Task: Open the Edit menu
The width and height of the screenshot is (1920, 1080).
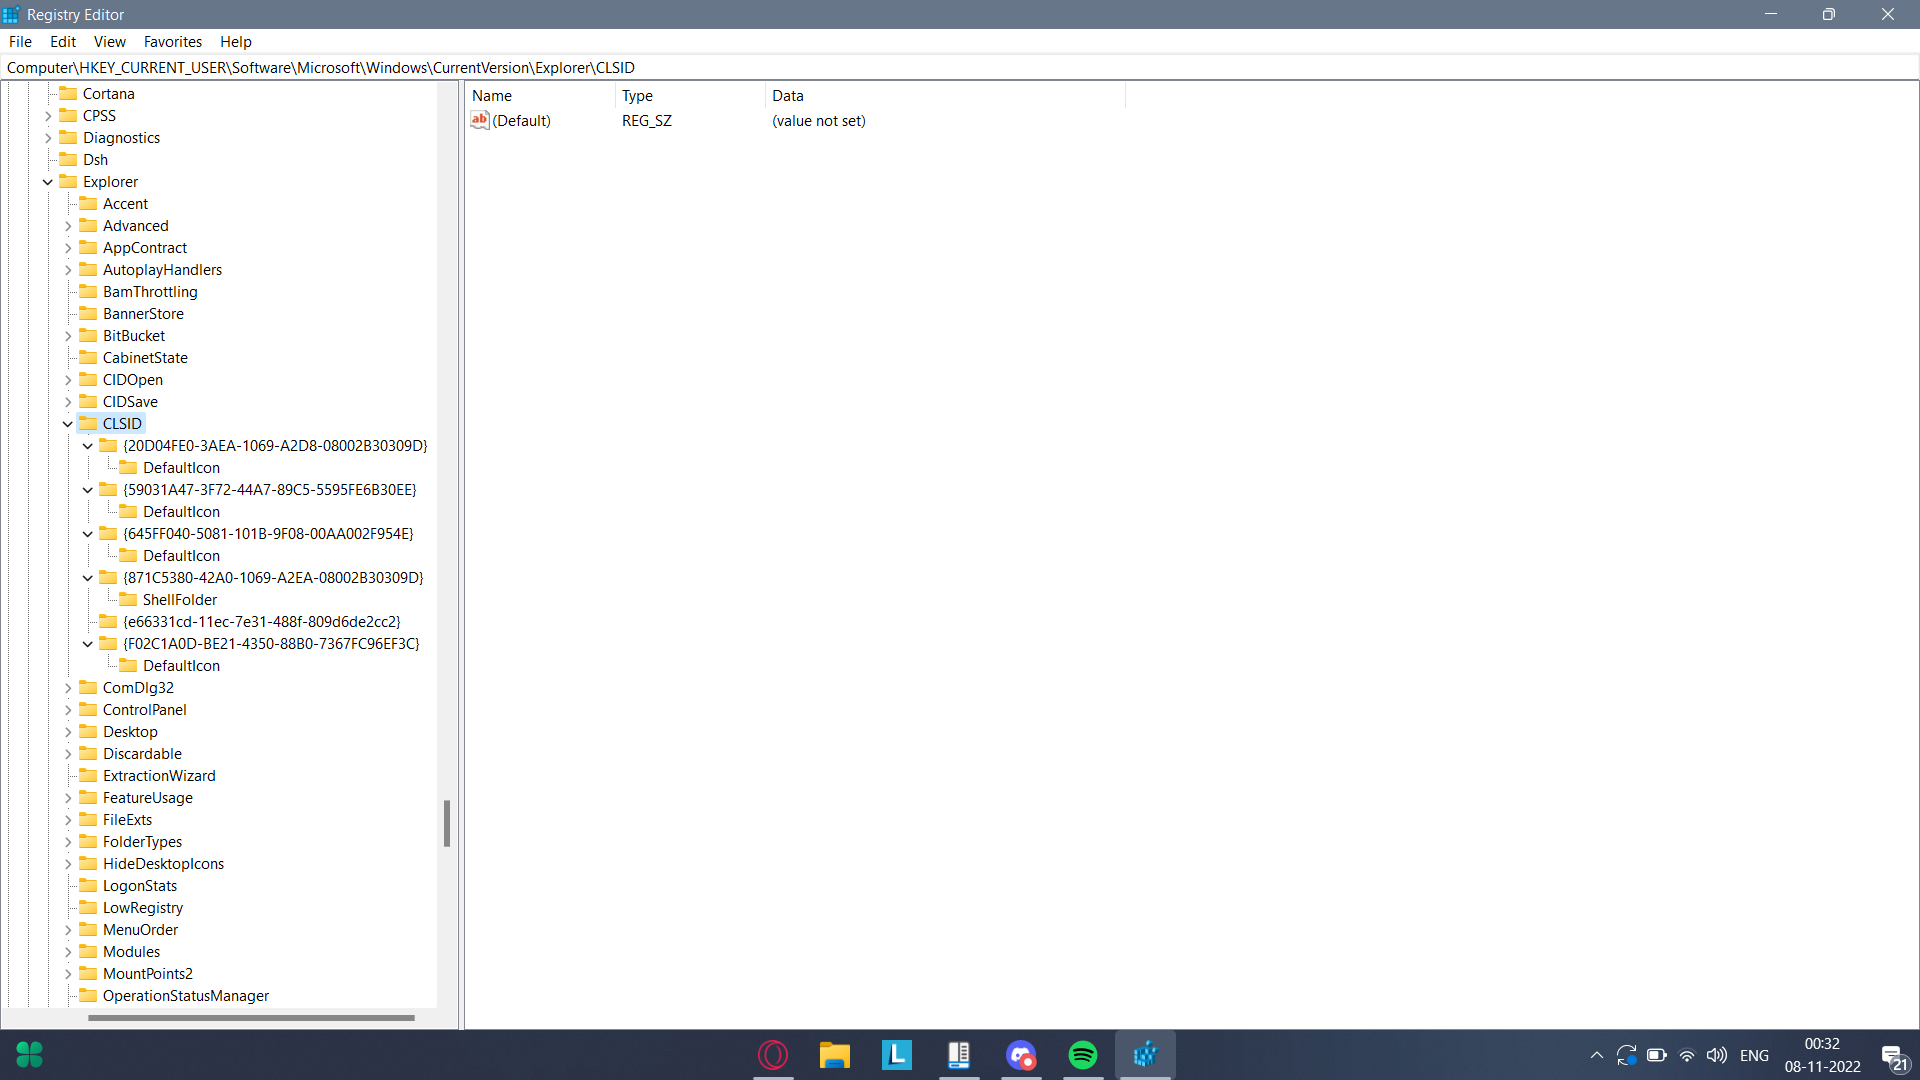Action: click(62, 41)
